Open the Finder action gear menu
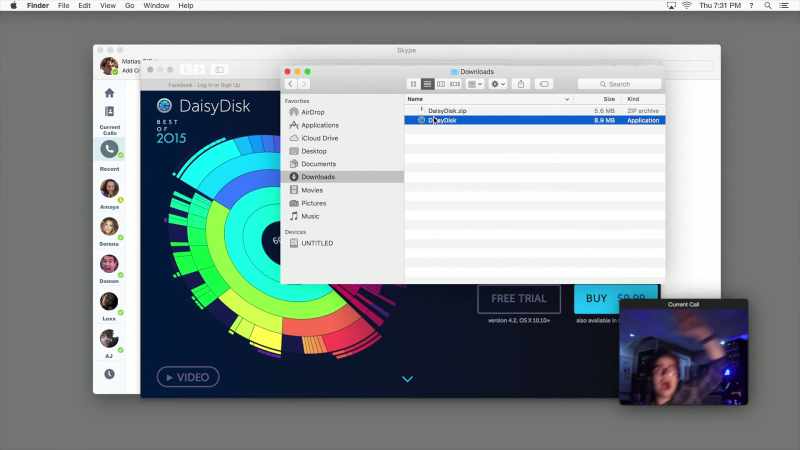Viewport: 800px width, 450px height. (x=498, y=84)
